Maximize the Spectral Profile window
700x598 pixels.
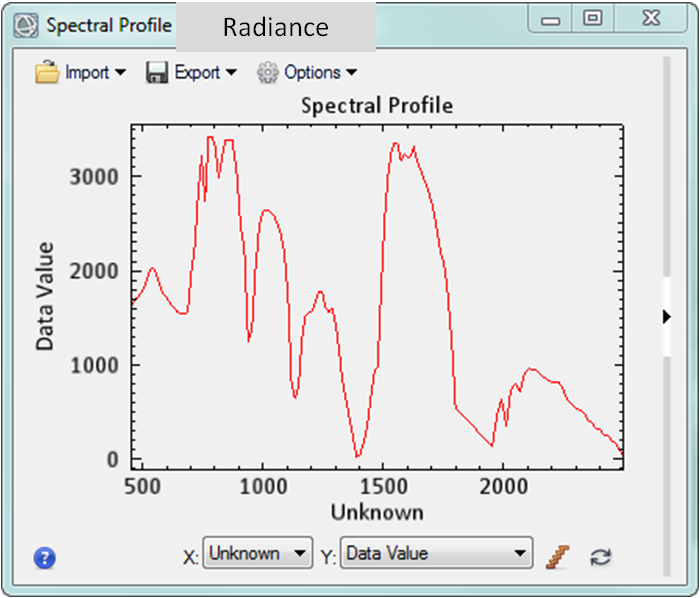[x=593, y=18]
